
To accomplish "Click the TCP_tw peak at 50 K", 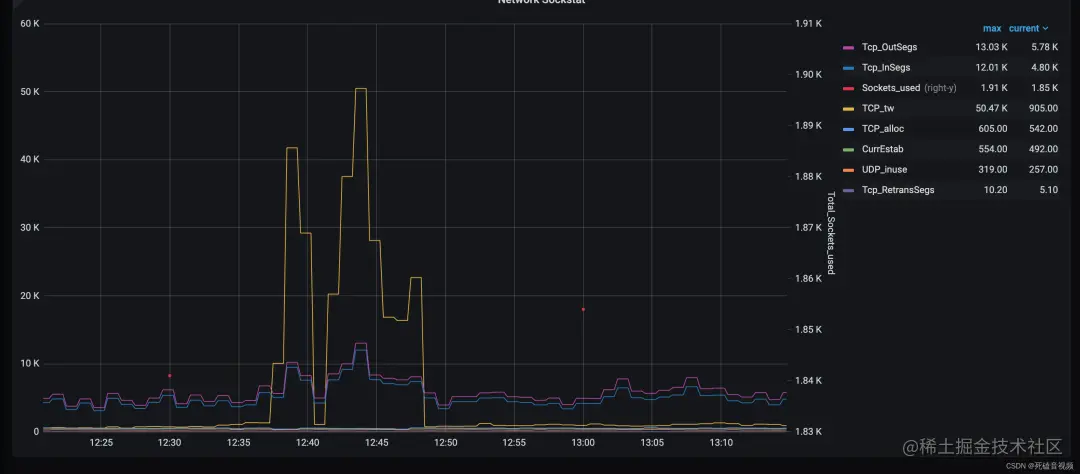I will tap(361, 89).
